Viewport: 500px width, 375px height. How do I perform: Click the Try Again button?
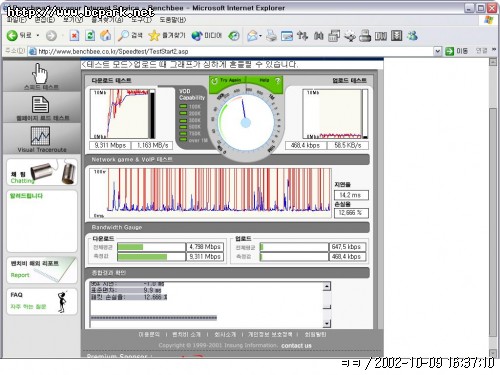pos(226,80)
